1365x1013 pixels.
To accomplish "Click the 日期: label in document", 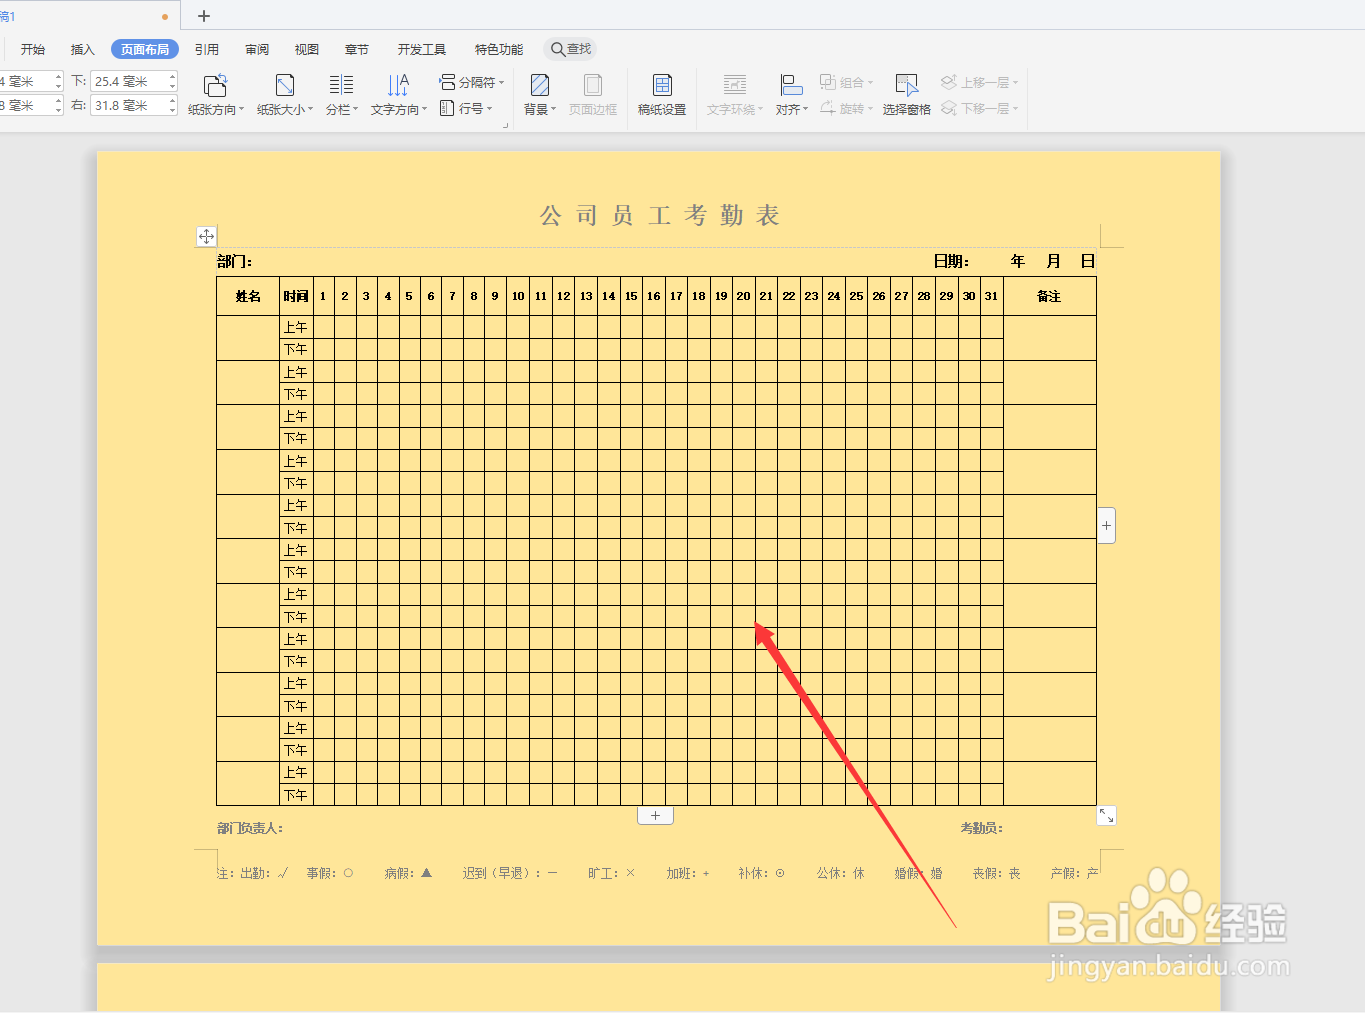I will point(951,261).
